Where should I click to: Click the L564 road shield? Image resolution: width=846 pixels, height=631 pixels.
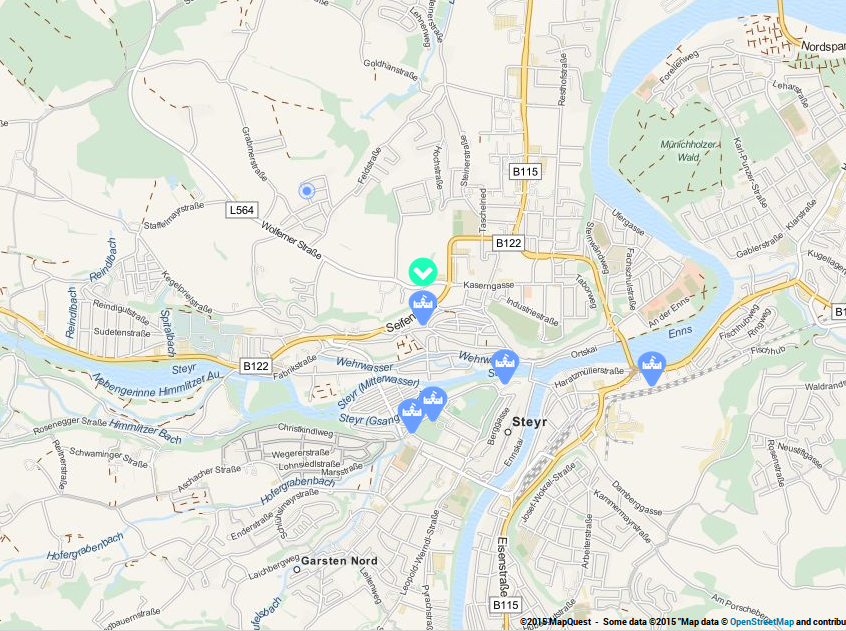pos(242,210)
